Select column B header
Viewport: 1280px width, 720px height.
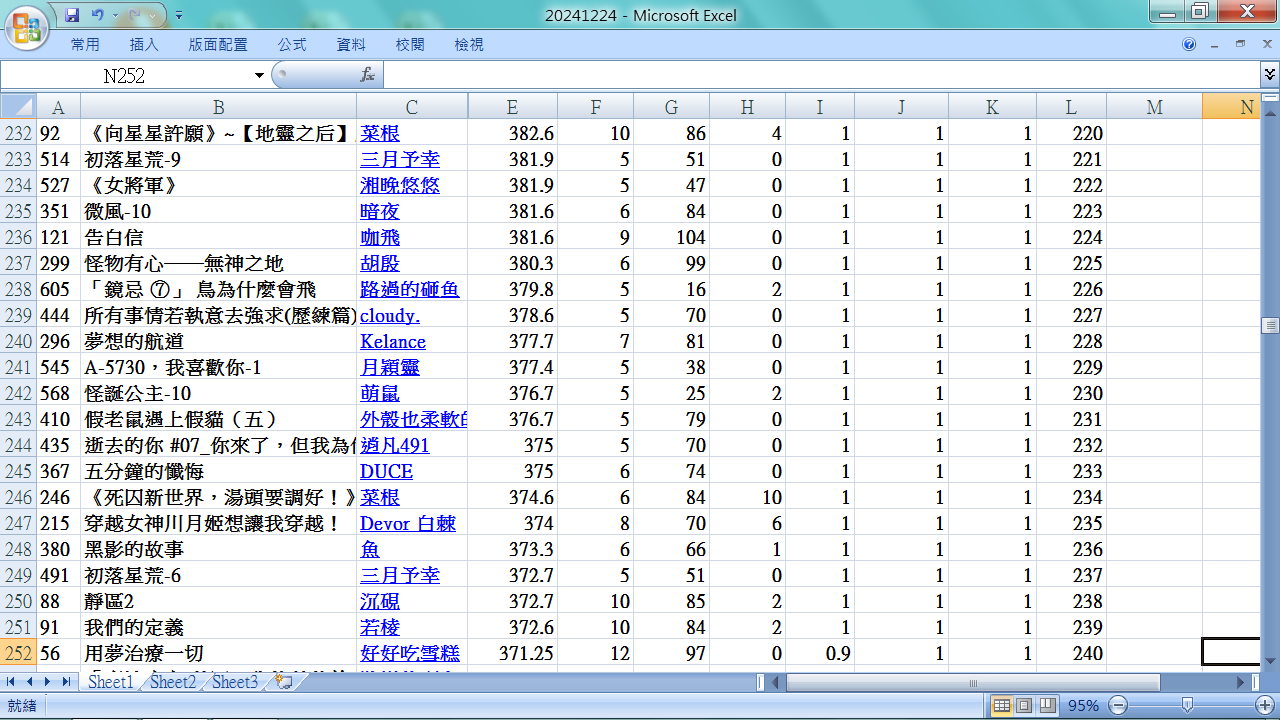218,107
